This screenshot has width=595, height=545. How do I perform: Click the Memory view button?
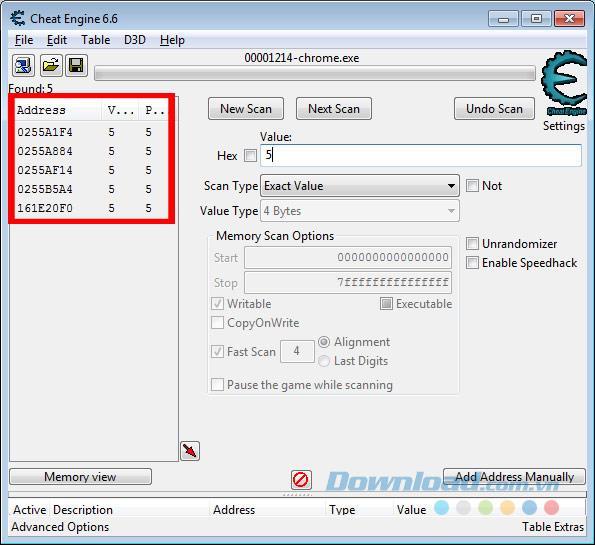(x=80, y=477)
